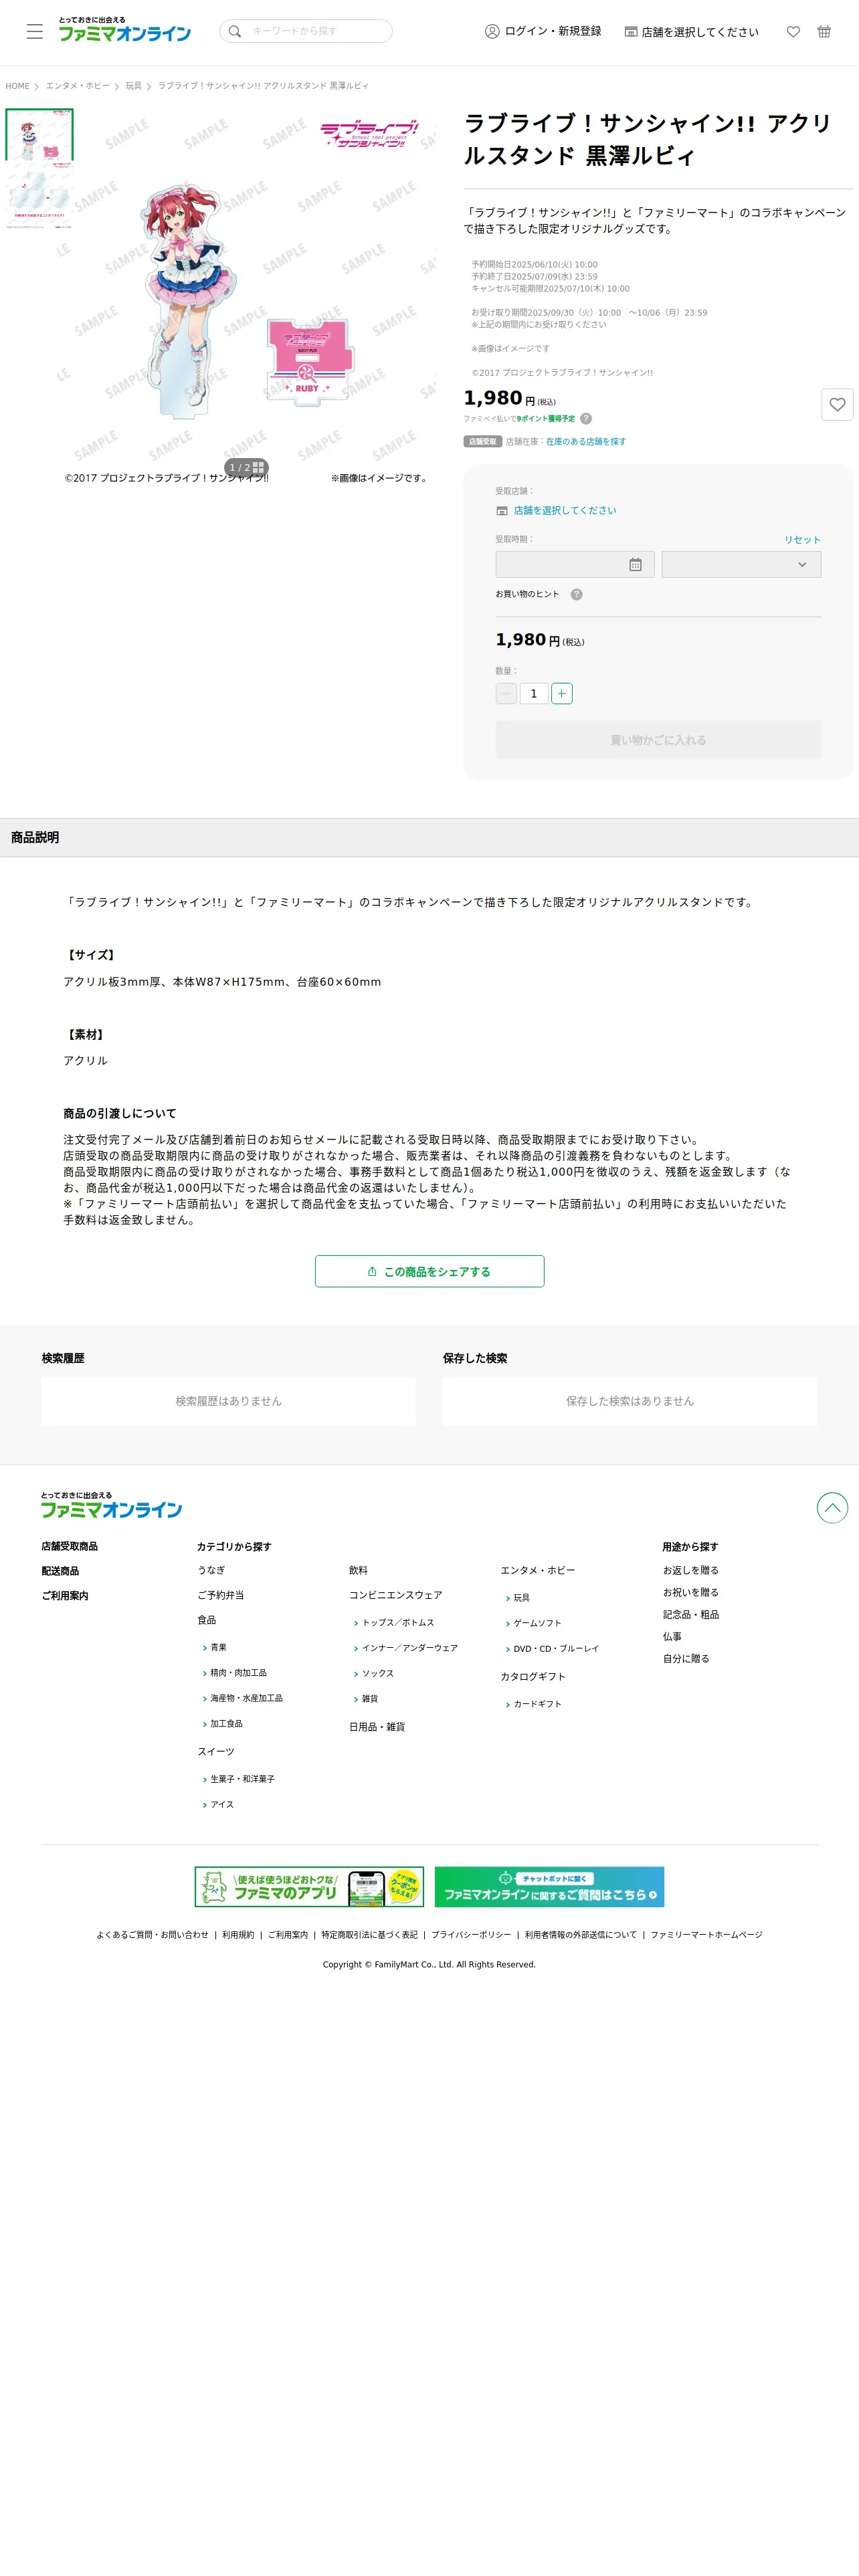Open ご利用案内 in footer left column
Screen dimensions: 859x2576
(65, 1596)
